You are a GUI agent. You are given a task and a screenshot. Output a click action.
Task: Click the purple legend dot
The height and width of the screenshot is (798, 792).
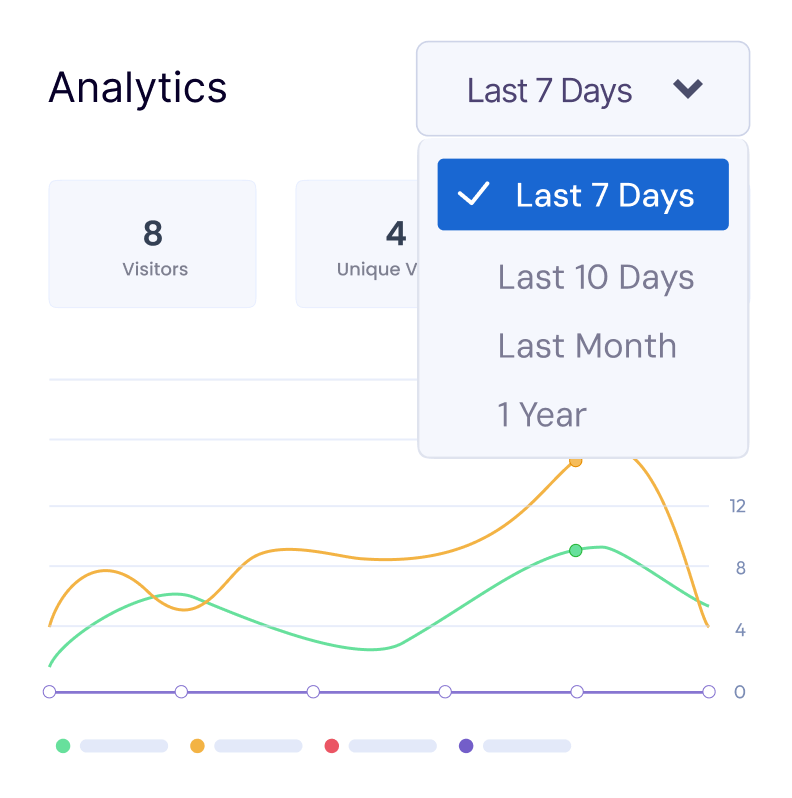pos(466,746)
